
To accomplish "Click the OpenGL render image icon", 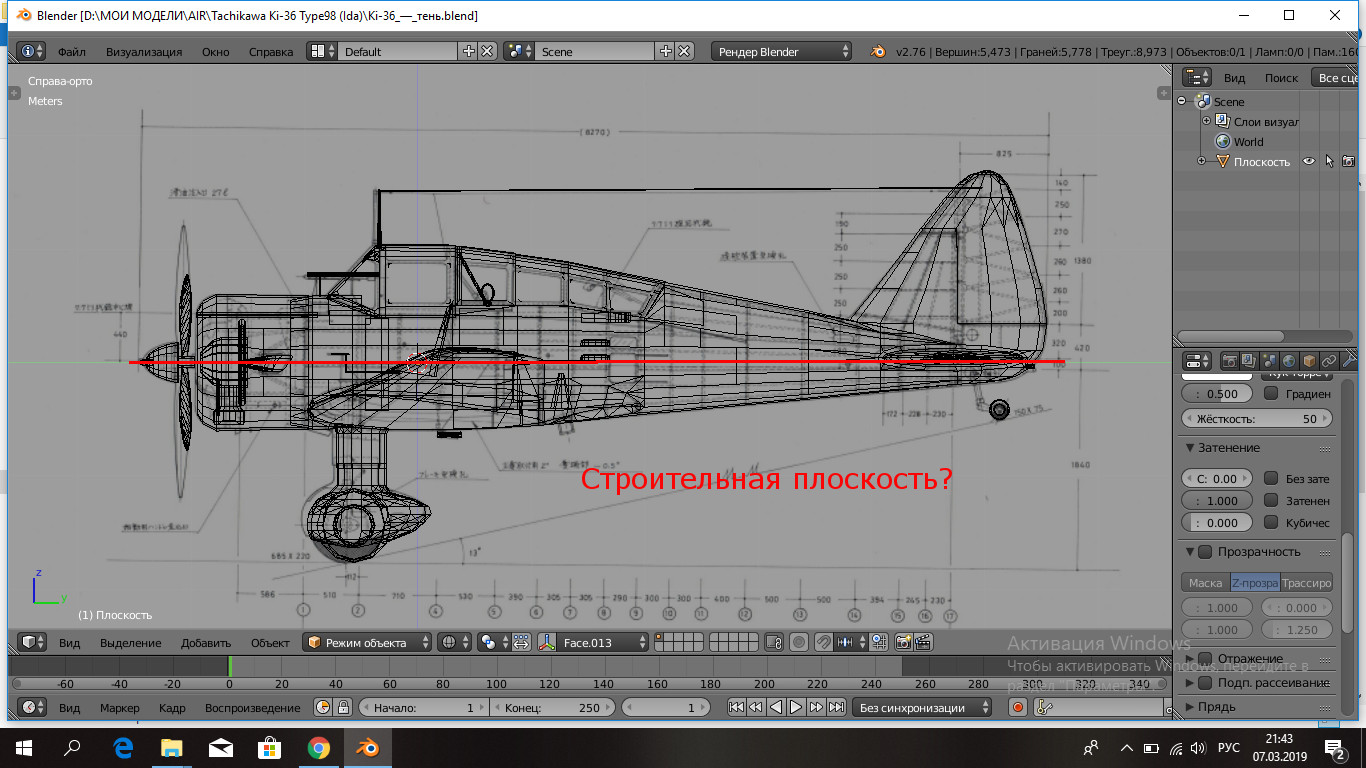I will click(903, 642).
